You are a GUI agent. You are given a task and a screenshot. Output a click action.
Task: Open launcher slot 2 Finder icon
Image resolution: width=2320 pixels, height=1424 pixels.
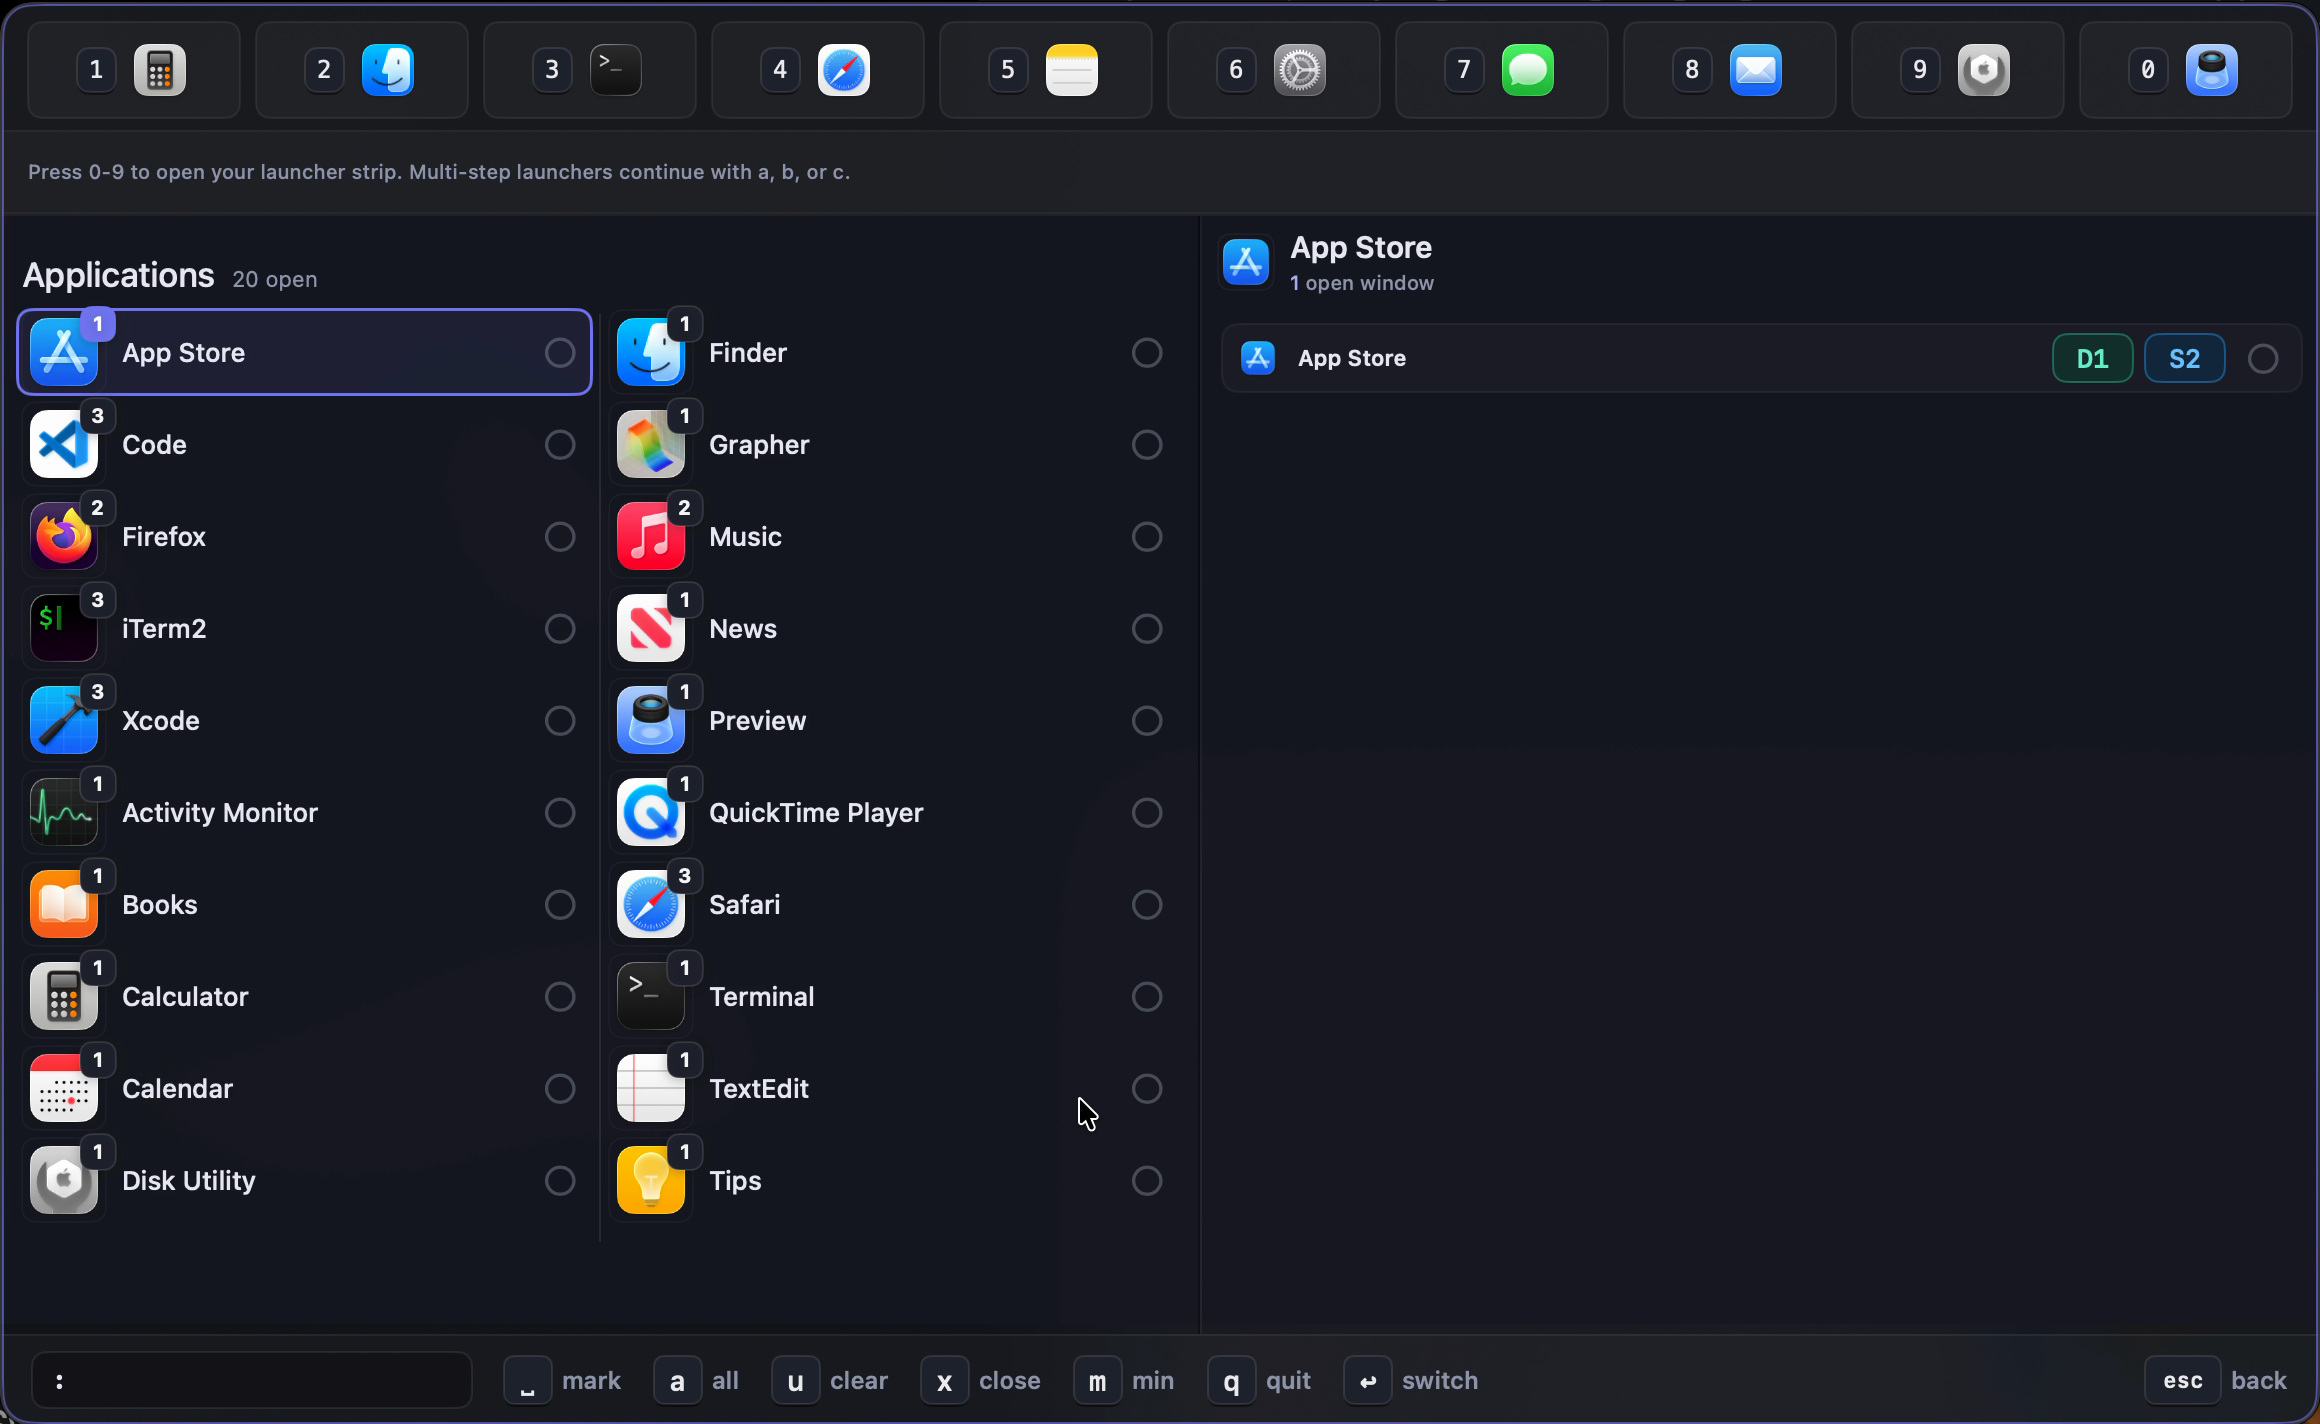coord(388,70)
